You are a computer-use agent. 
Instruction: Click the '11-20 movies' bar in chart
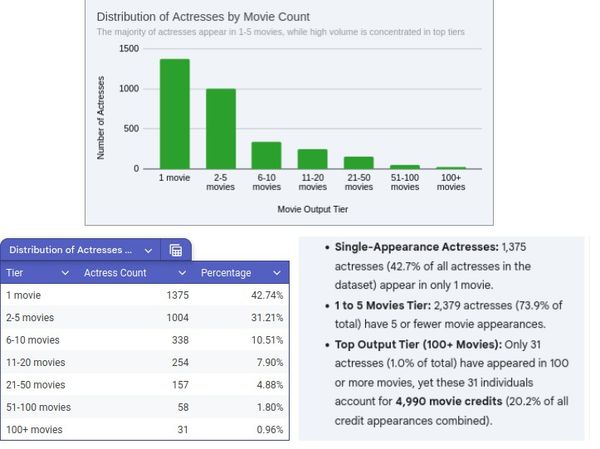click(313, 159)
